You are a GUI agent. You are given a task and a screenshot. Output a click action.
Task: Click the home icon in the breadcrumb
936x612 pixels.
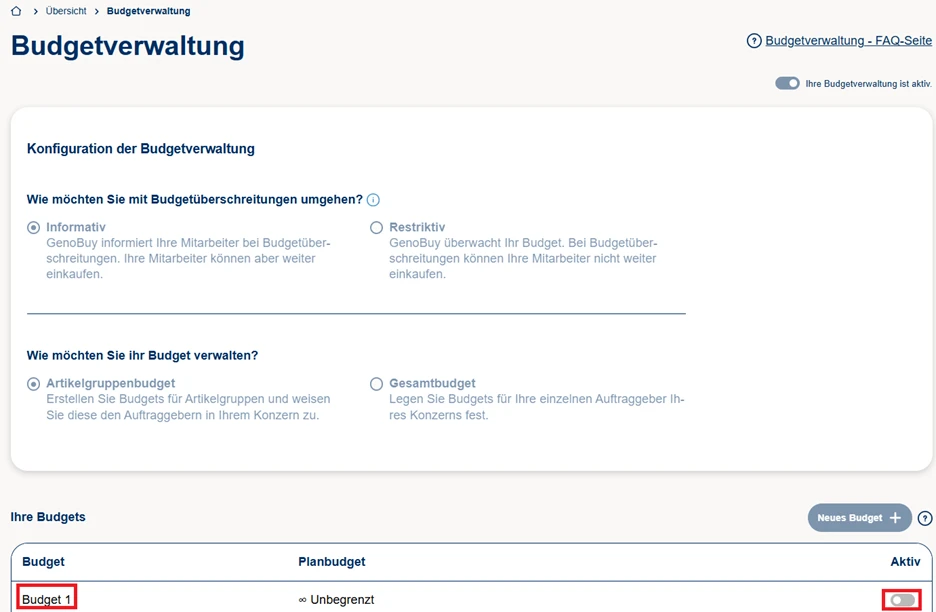tap(16, 11)
